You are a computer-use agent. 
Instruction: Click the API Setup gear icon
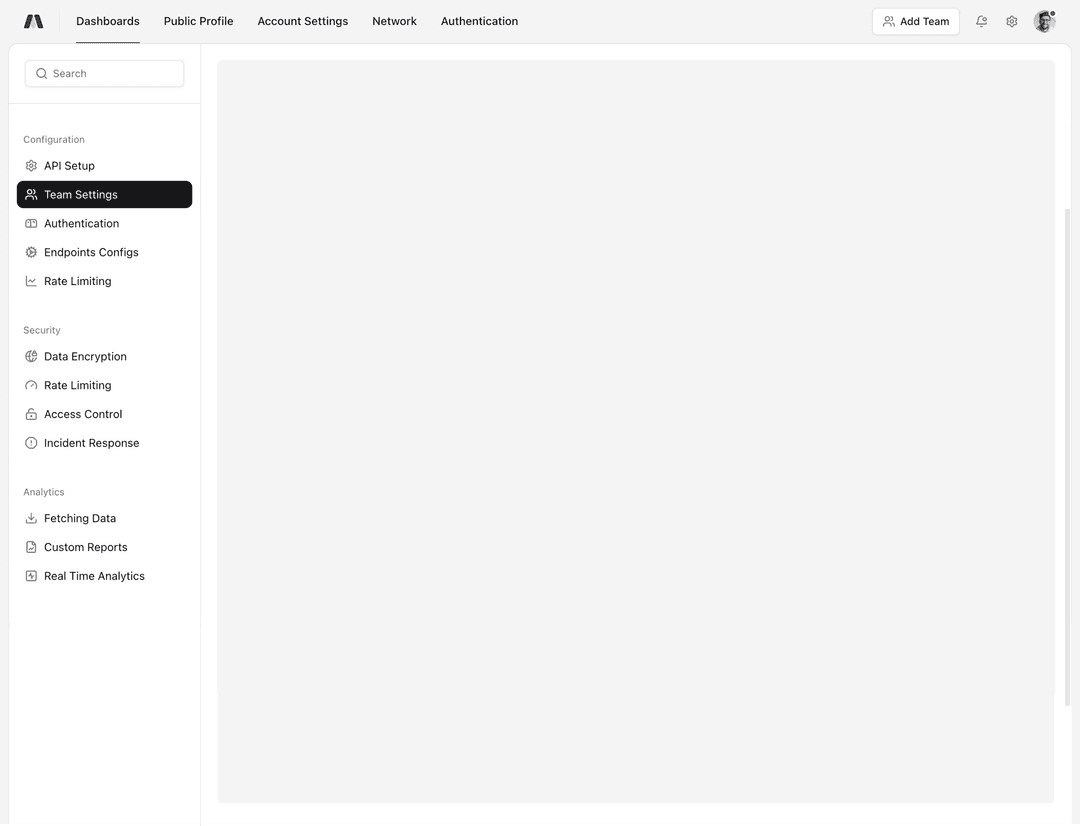pyautogui.click(x=31, y=165)
